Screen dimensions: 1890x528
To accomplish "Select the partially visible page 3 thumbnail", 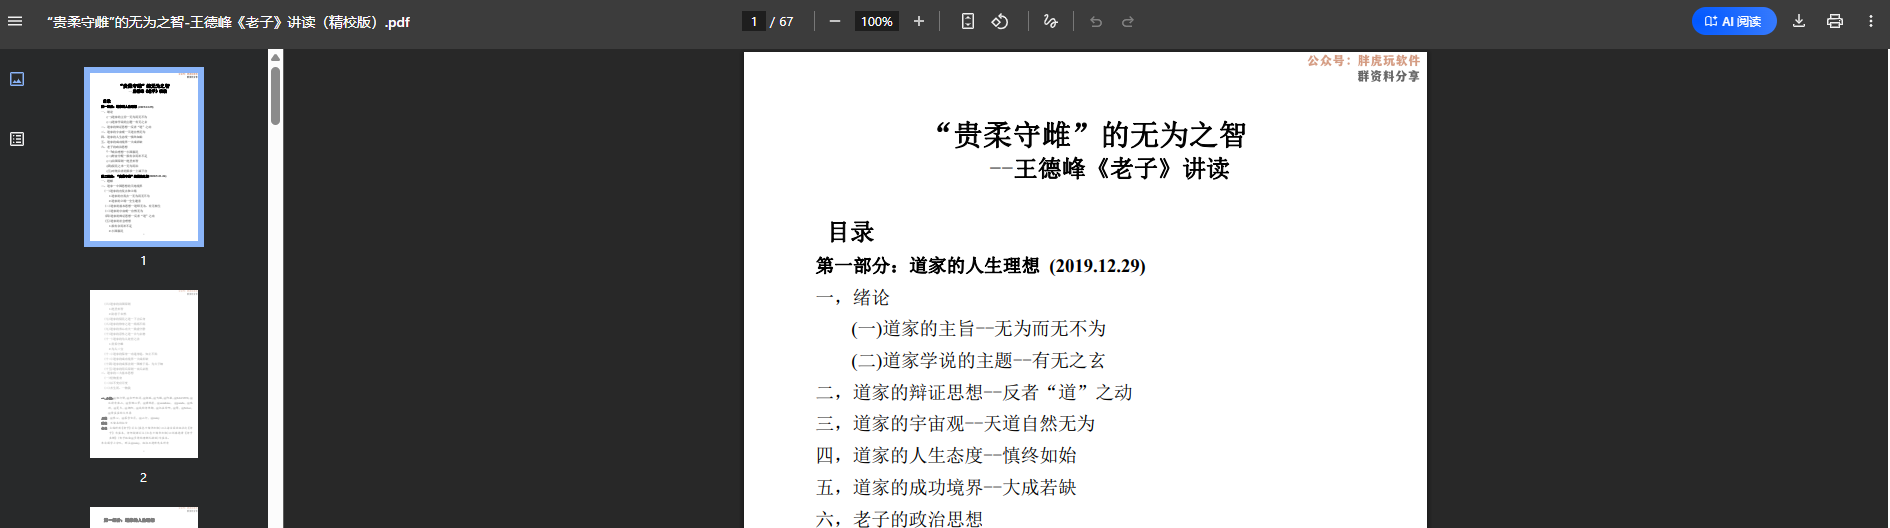I will (x=144, y=517).
